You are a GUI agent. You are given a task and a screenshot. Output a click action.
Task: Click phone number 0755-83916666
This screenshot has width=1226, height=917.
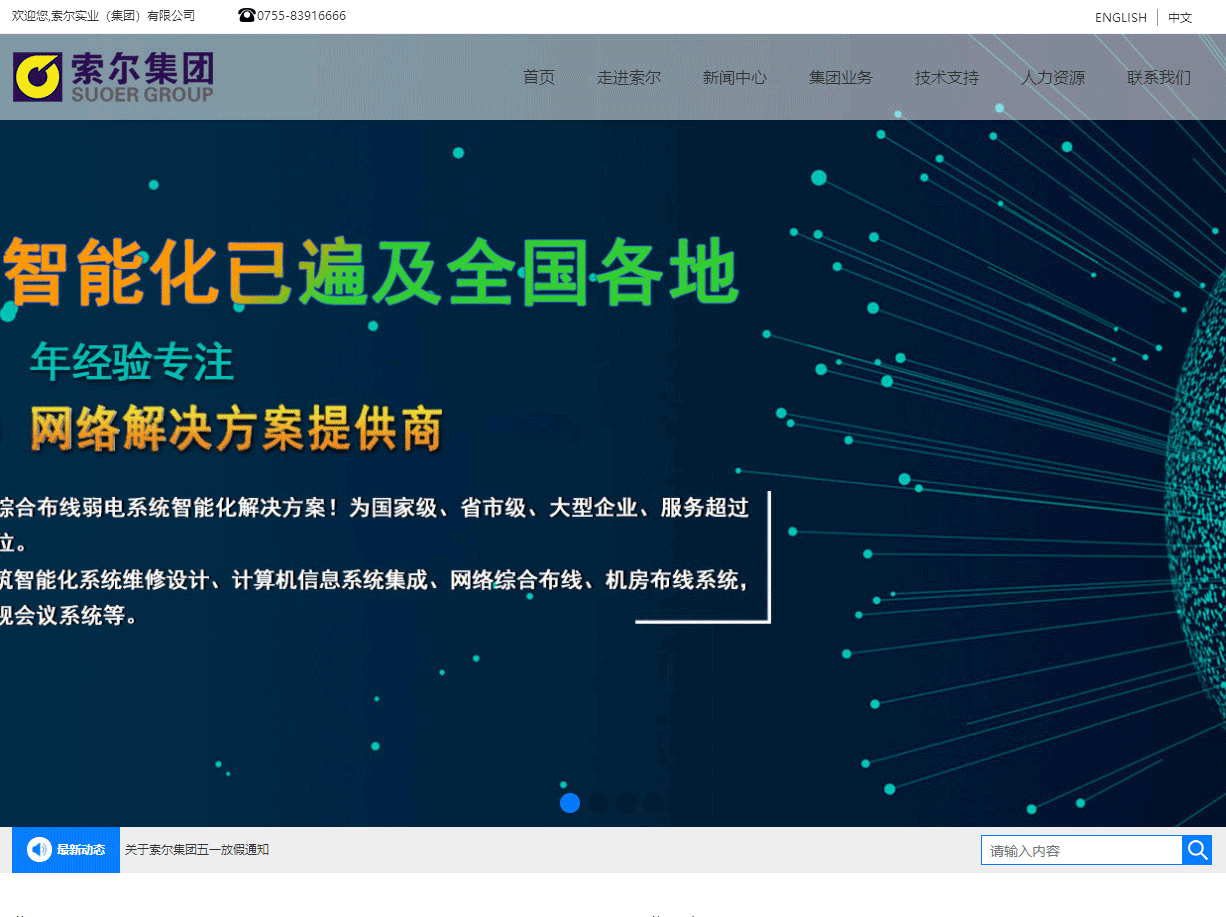point(302,15)
